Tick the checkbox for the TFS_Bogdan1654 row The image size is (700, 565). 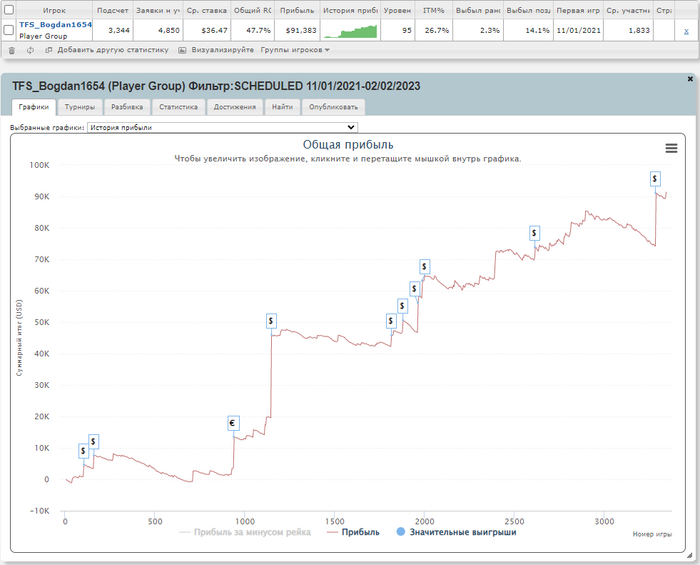(x=9, y=30)
